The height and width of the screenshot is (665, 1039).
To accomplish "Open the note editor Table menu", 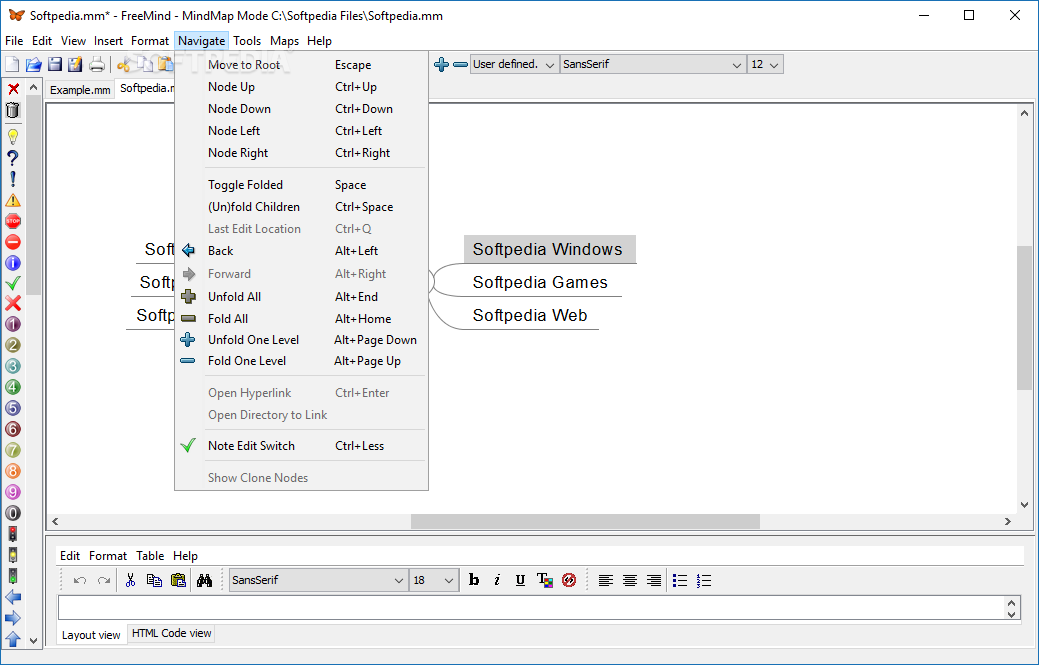I will pyautogui.click(x=150, y=556).
